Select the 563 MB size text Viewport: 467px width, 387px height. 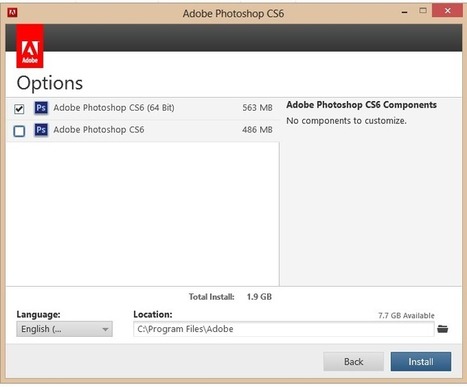(x=257, y=108)
